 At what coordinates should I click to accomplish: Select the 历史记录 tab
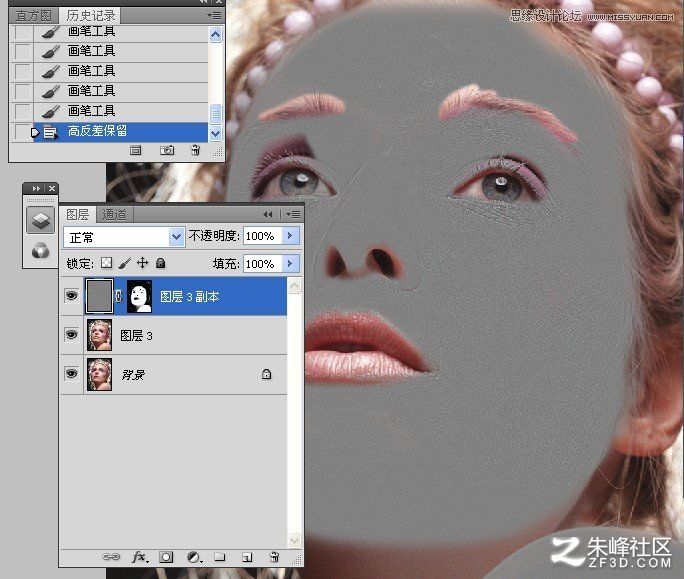point(91,16)
